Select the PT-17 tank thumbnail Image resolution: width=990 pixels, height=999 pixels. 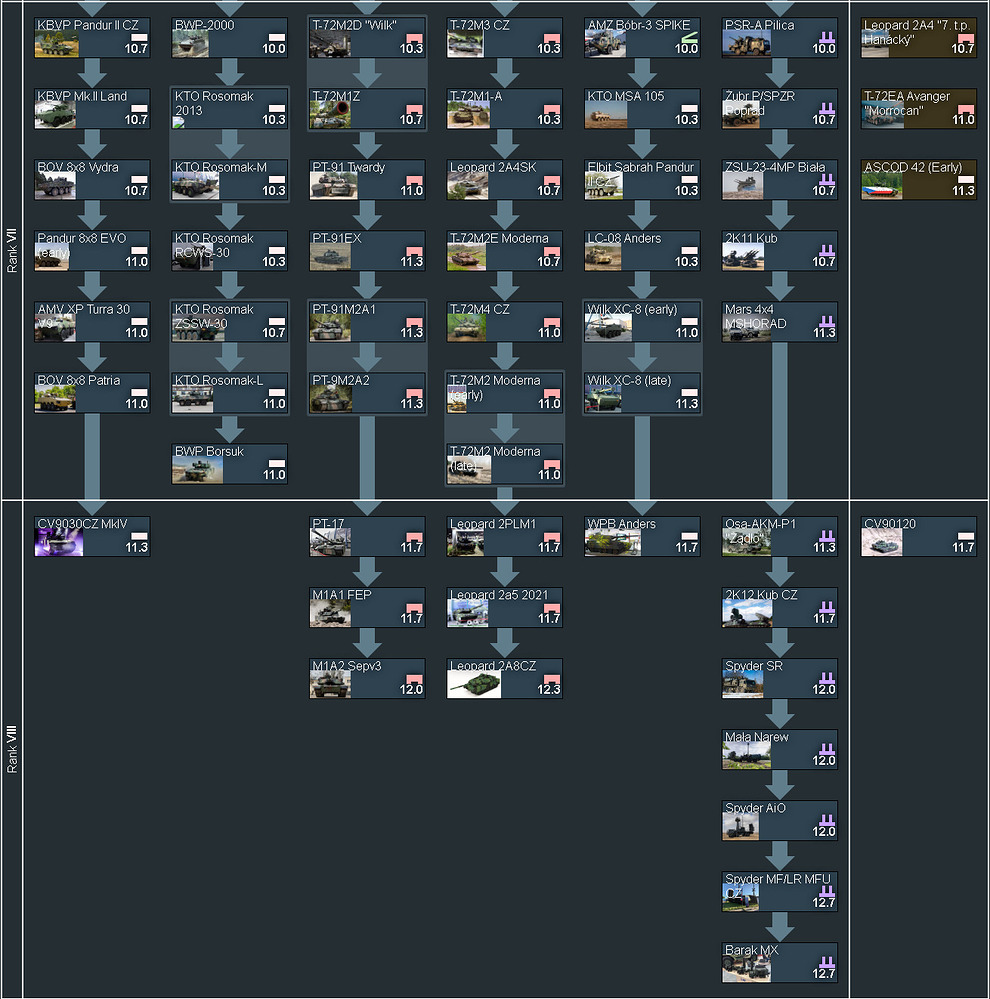coord(332,542)
